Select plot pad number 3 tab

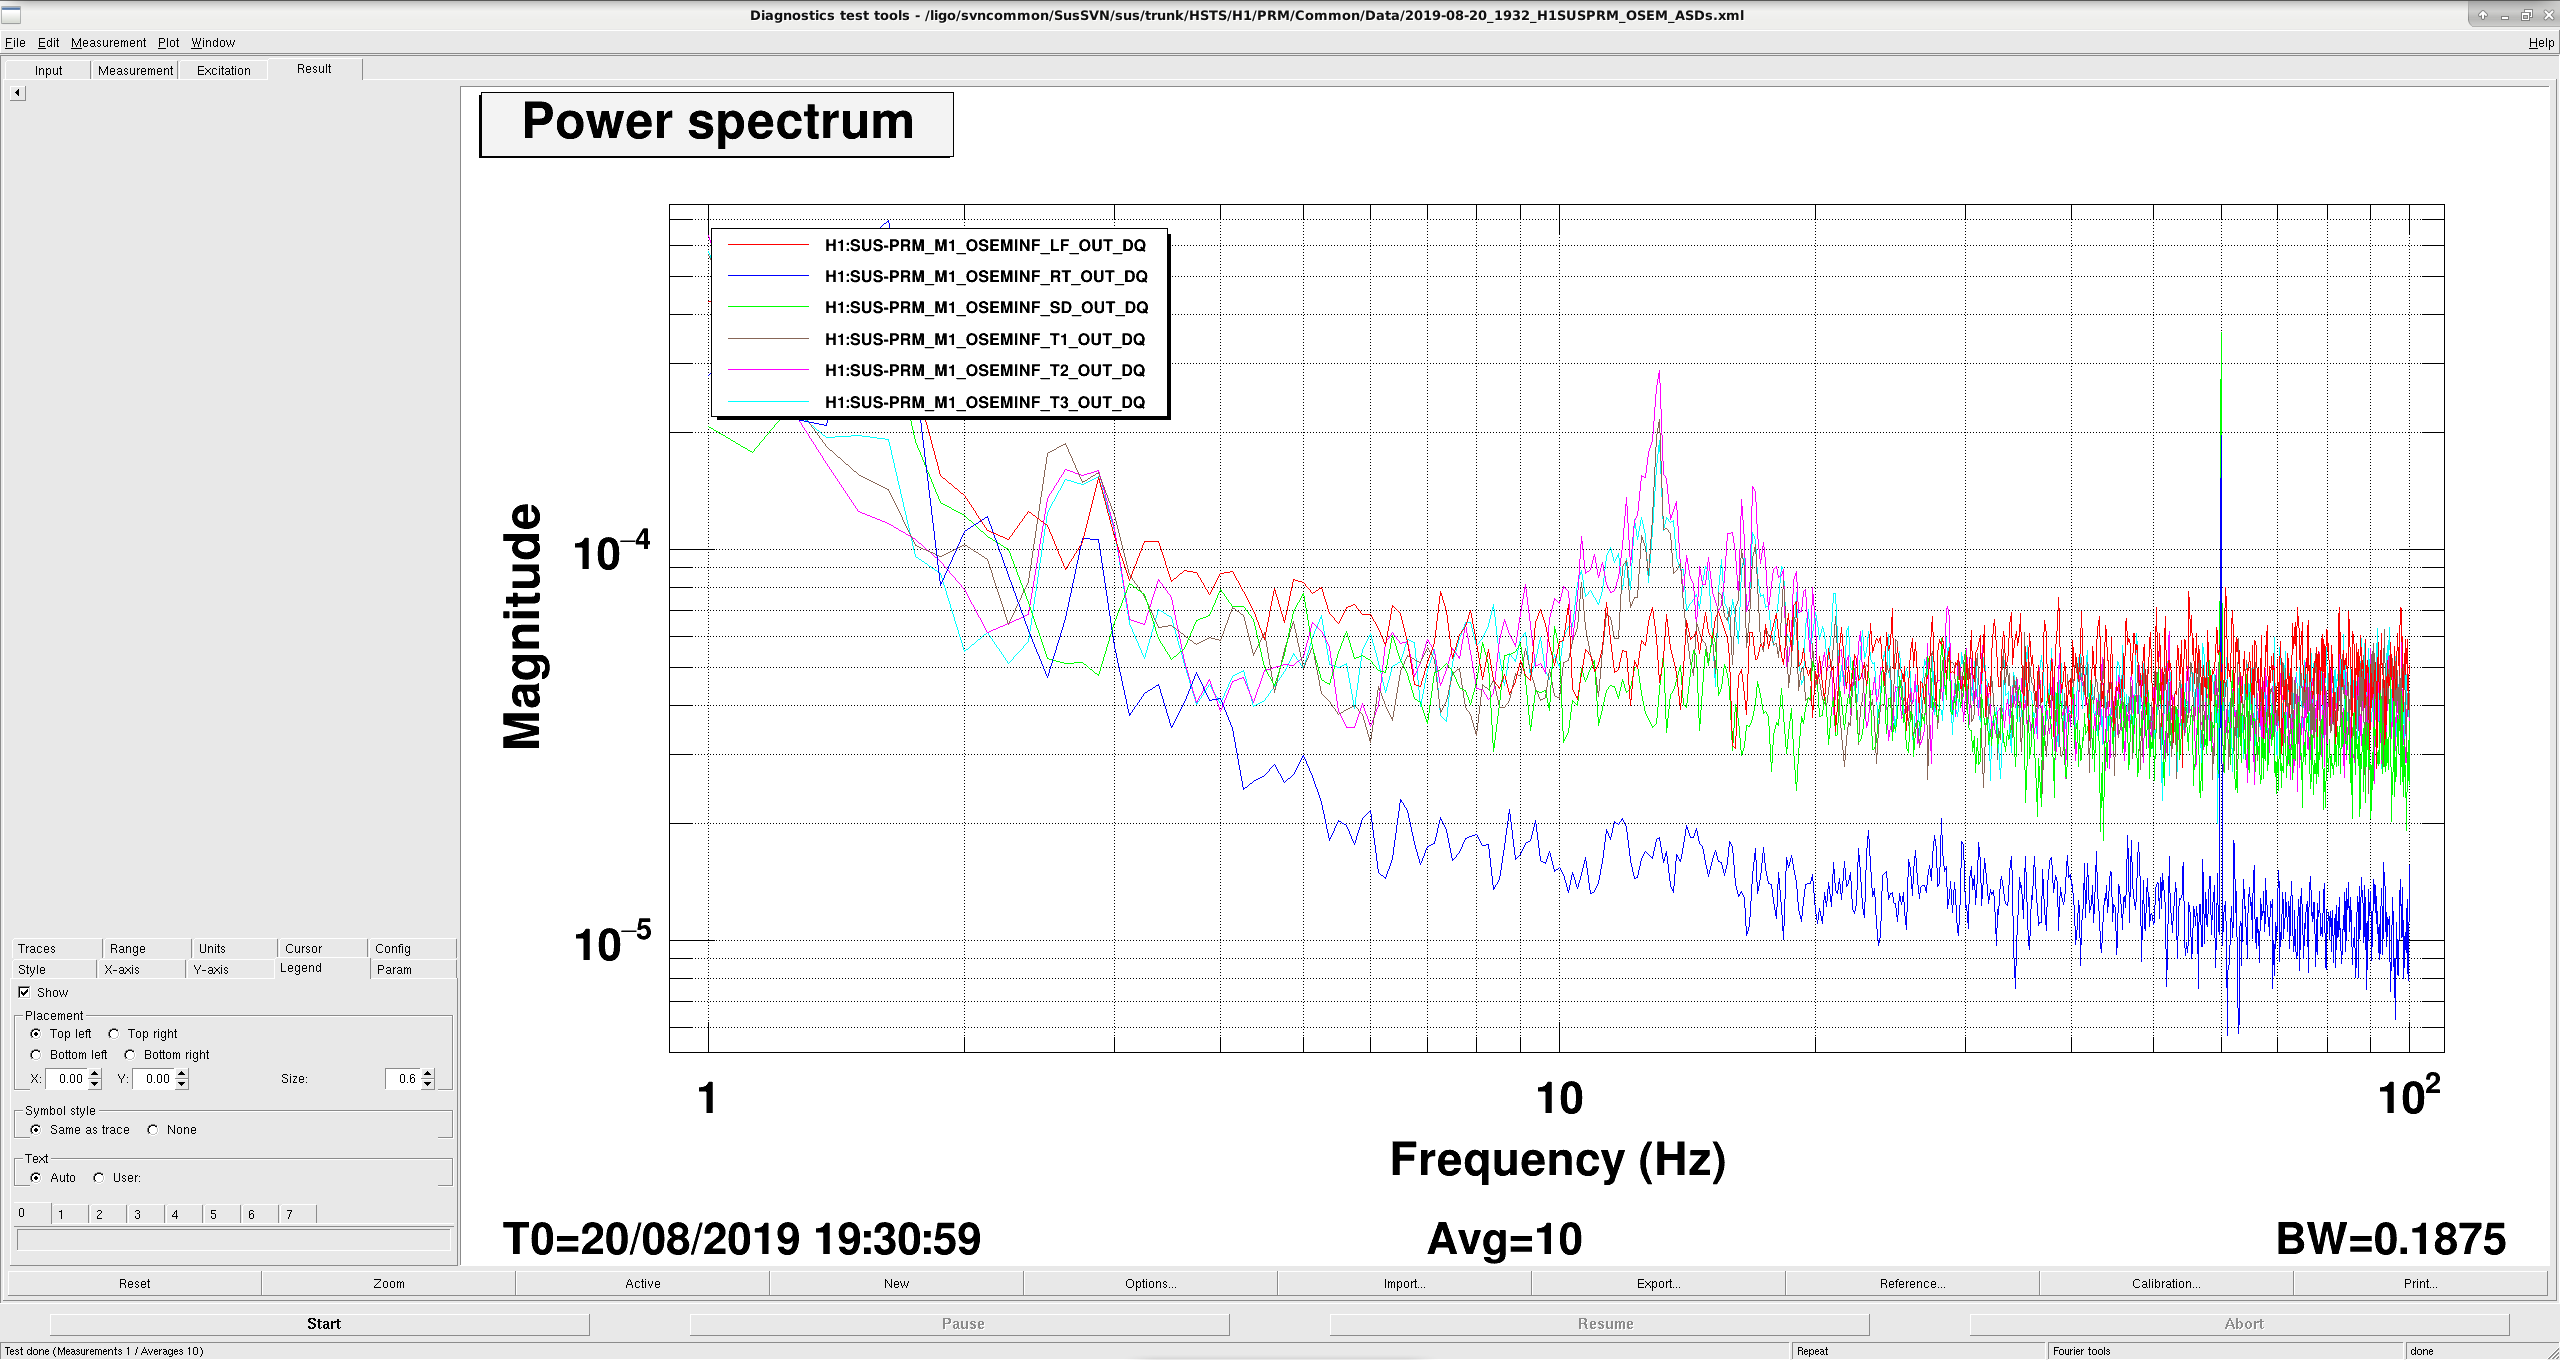[x=145, y=1214]
